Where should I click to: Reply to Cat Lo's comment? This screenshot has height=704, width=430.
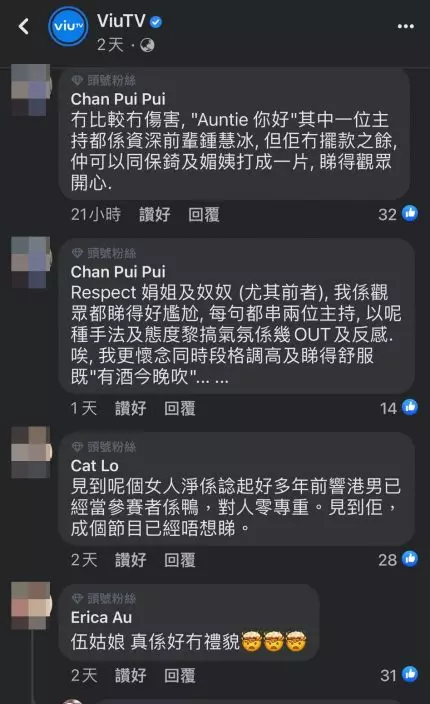click(x=180, y=560)
